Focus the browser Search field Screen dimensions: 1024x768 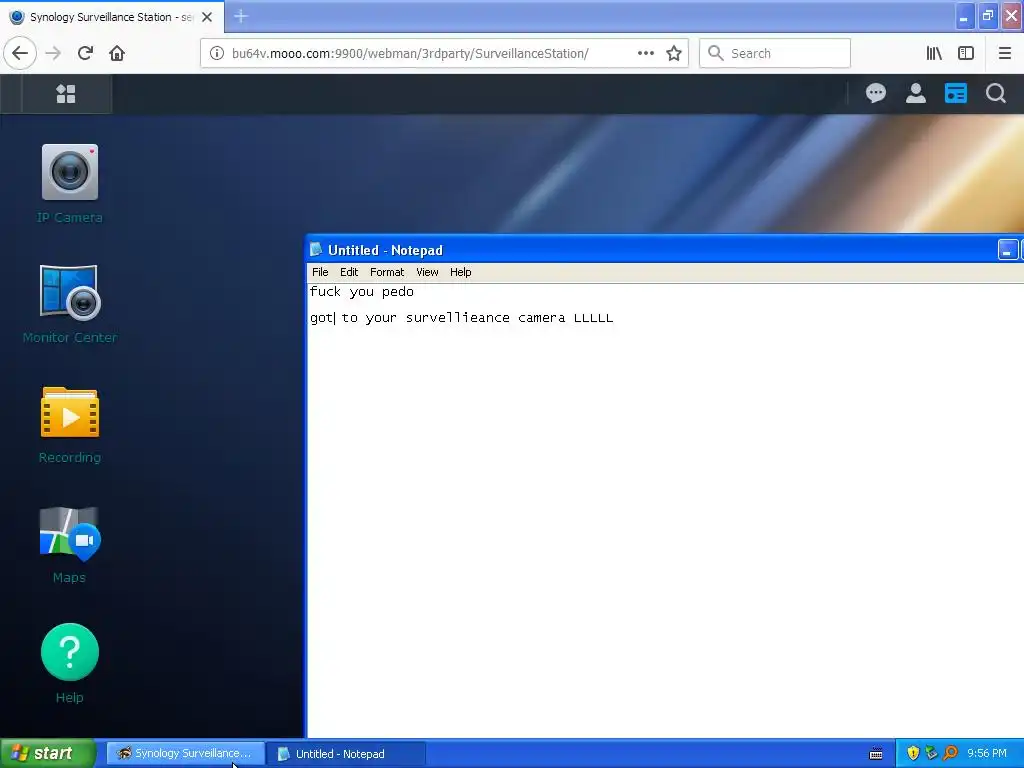775,53
